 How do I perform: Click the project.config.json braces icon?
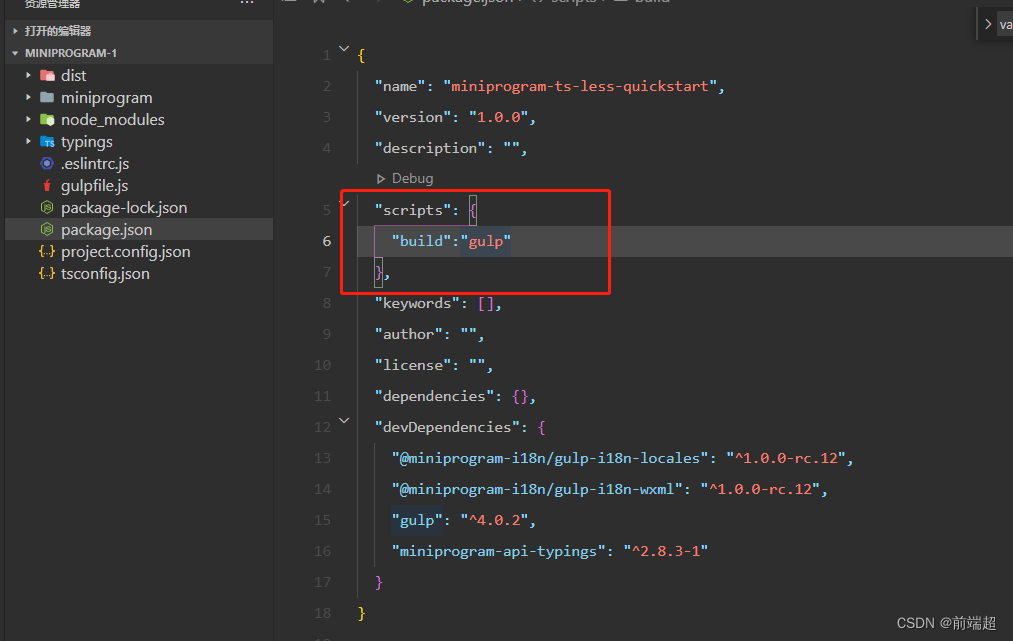point(47,251)
